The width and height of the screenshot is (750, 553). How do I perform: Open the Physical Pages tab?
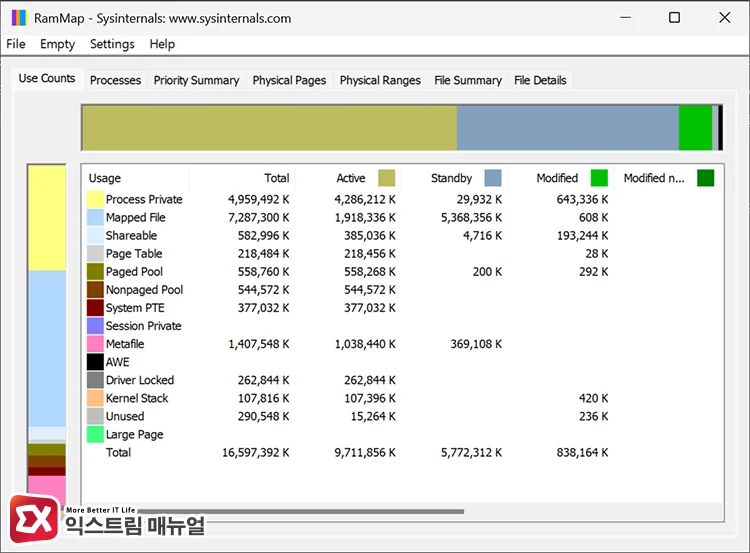tap(289, 80)
